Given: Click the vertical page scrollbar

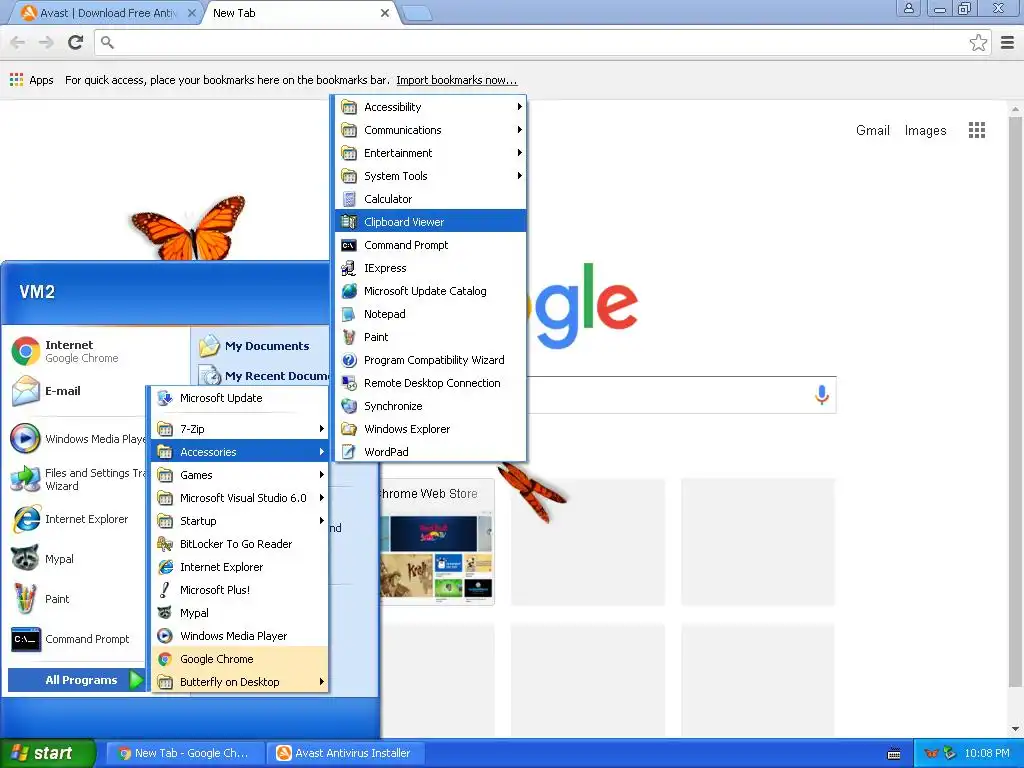Looking at the screenshot, I should pos(1015,400).
